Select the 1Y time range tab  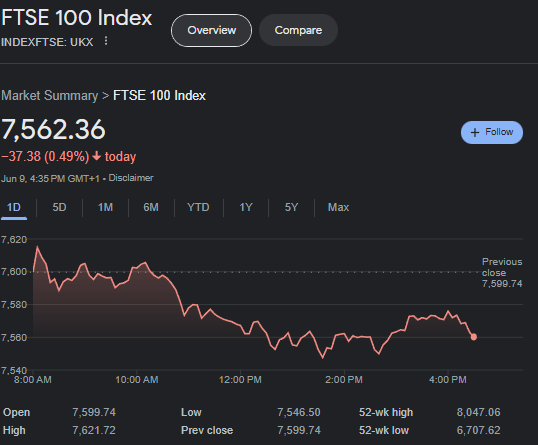[x=246, y=208]
